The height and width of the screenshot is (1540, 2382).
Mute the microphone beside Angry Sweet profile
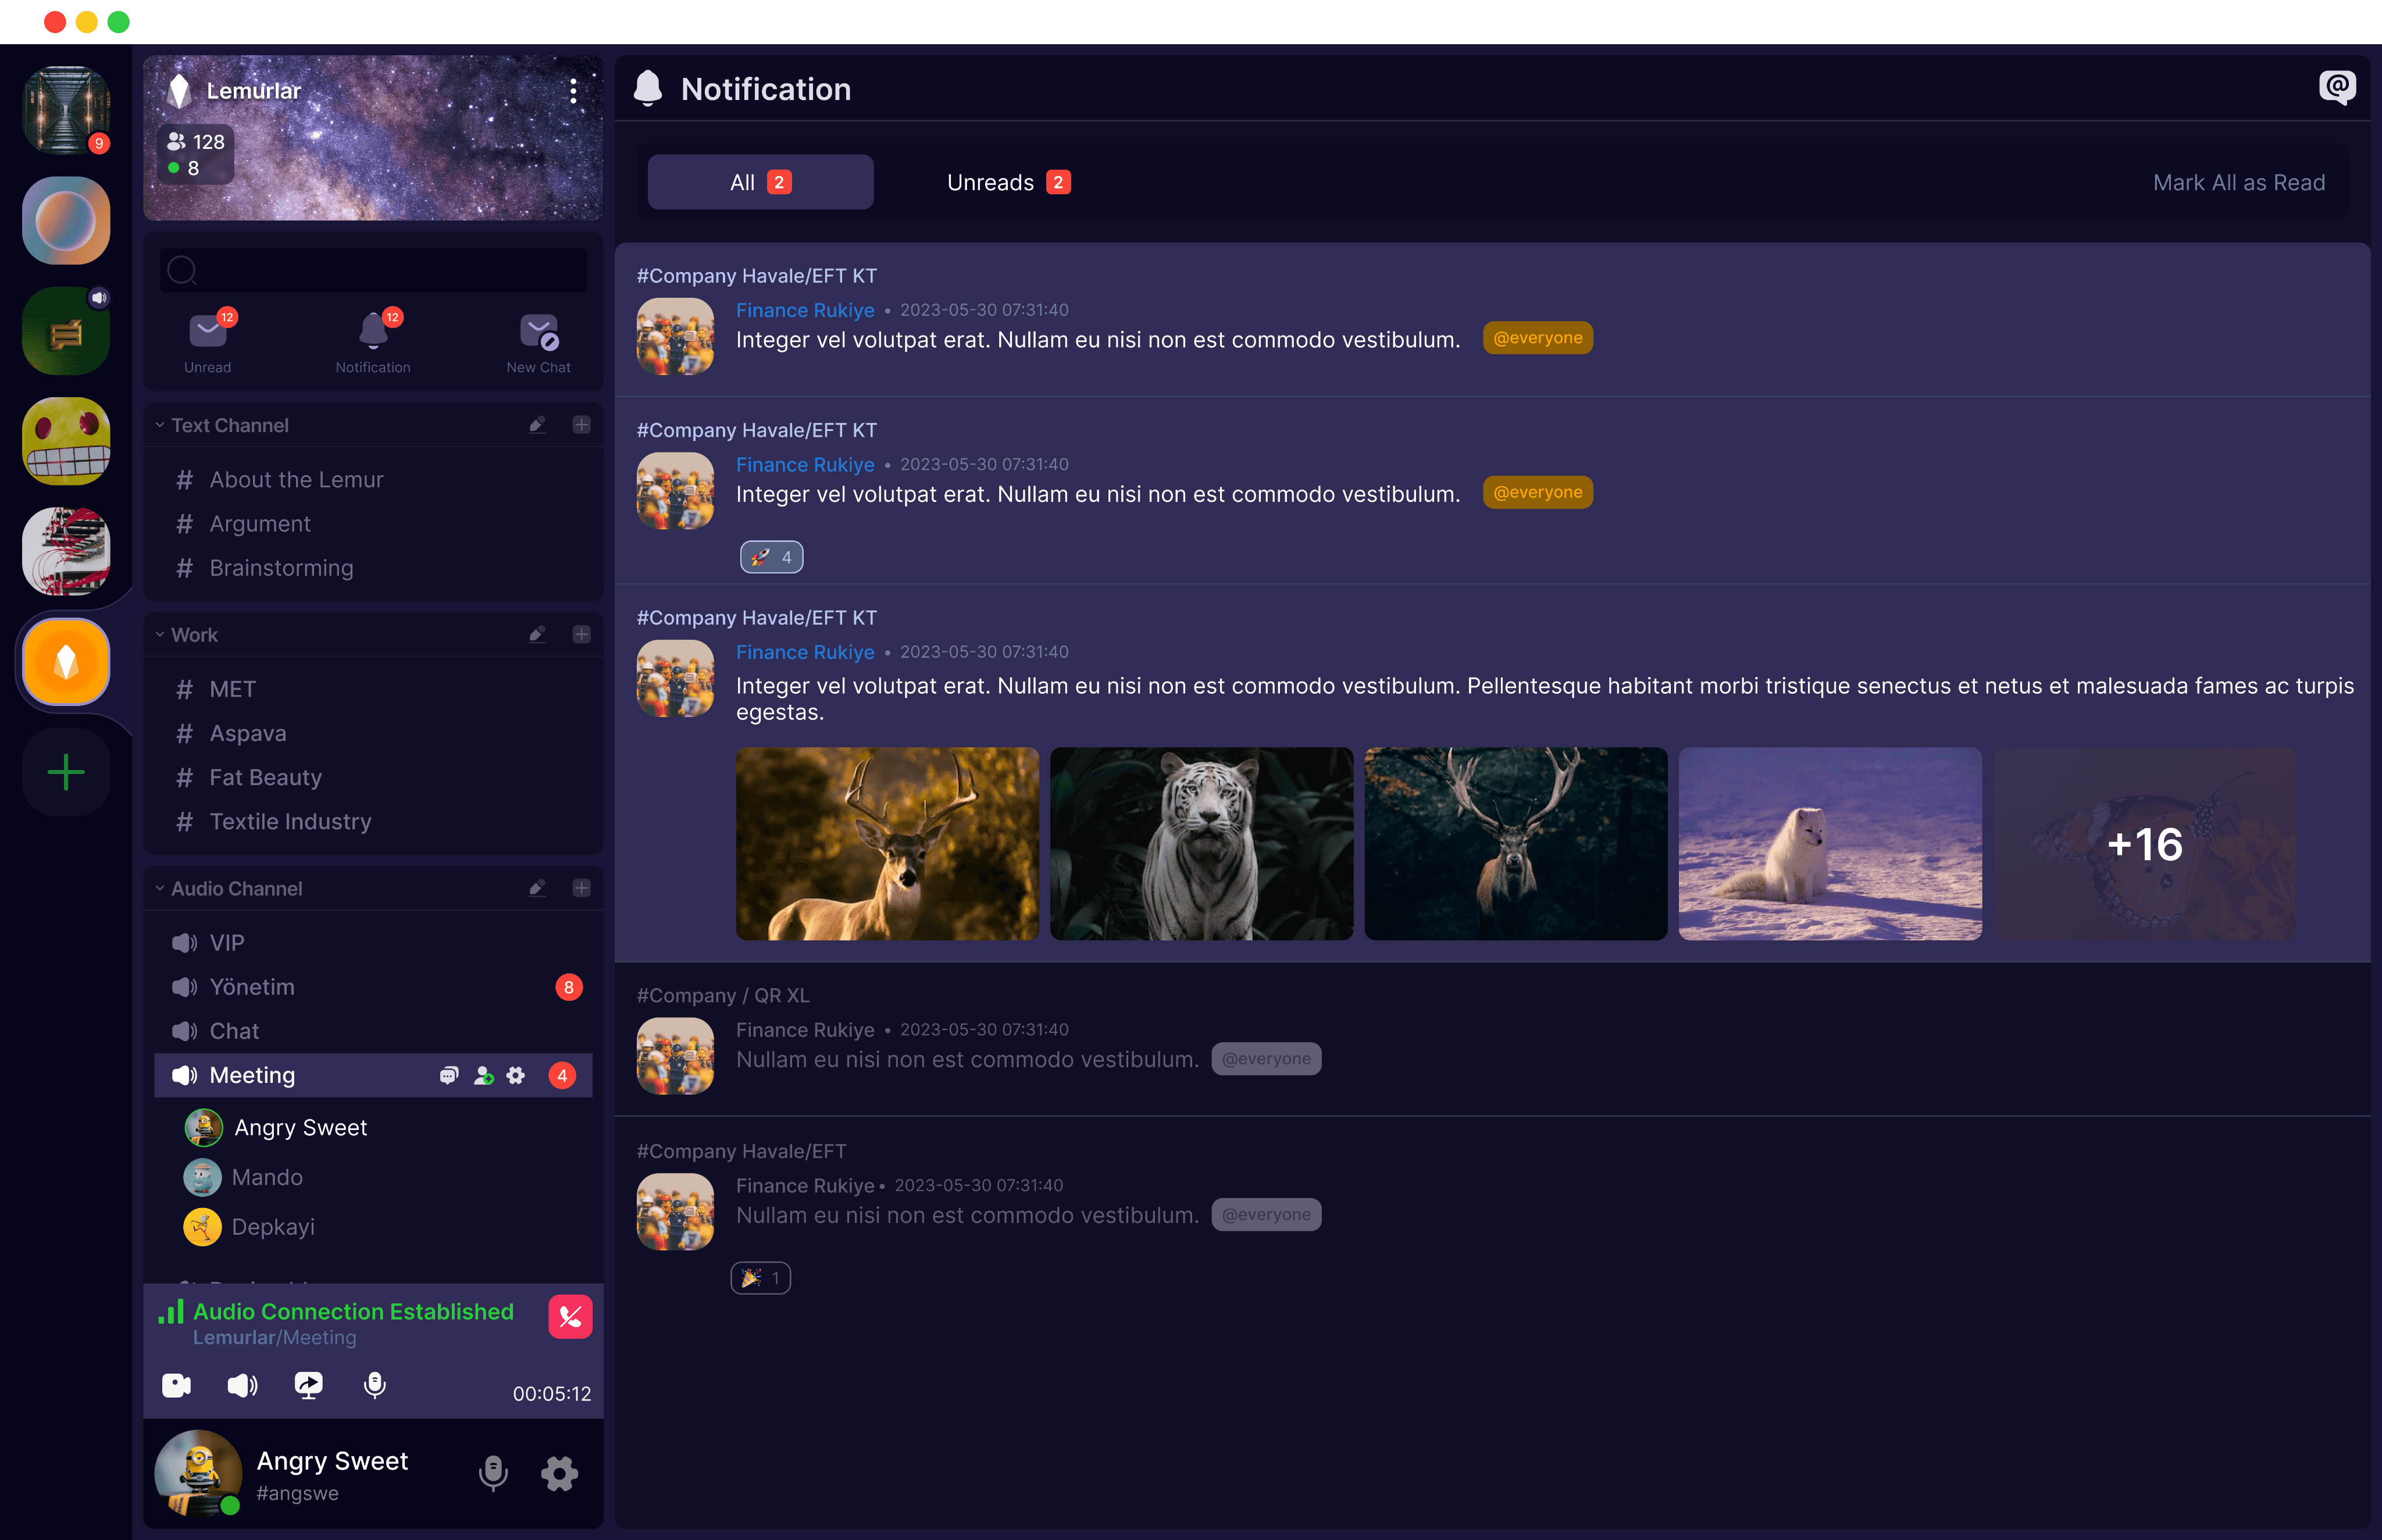click(493, 1473)
